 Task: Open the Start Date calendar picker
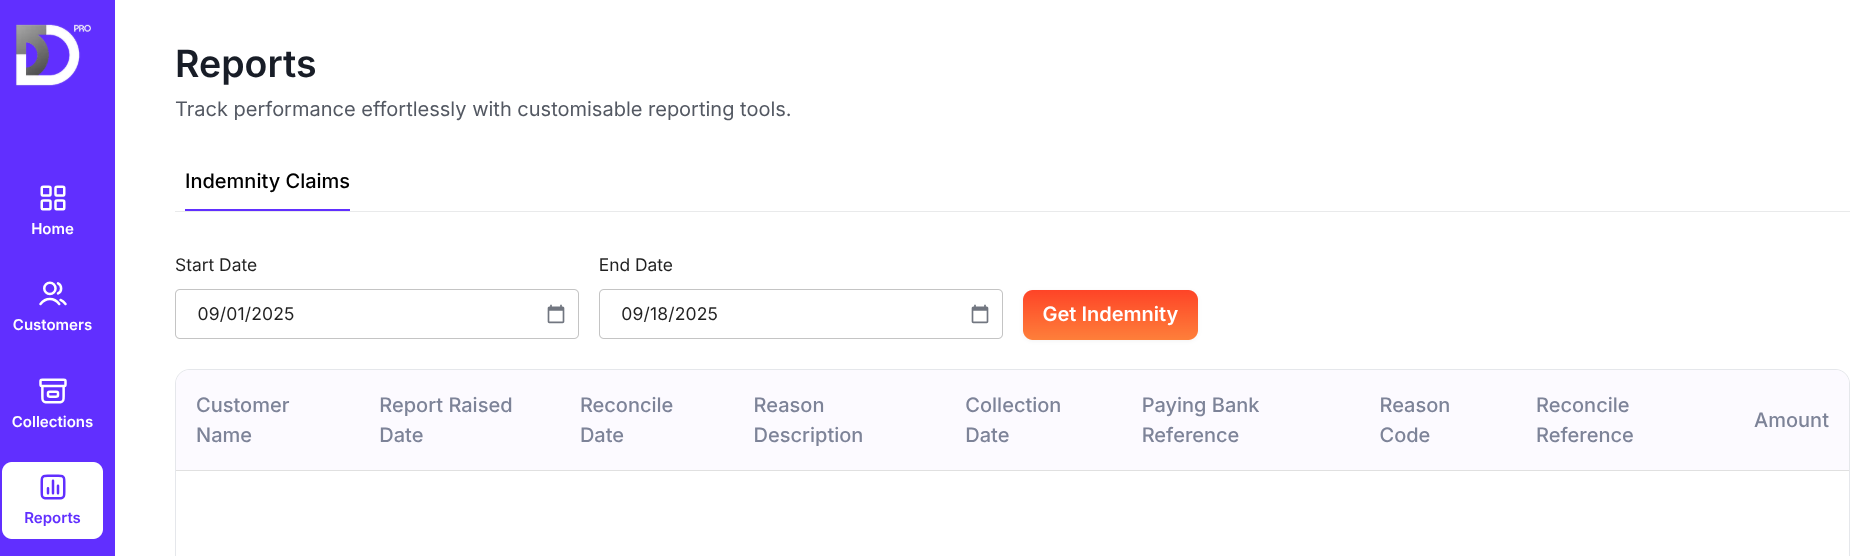pos(556,314)
